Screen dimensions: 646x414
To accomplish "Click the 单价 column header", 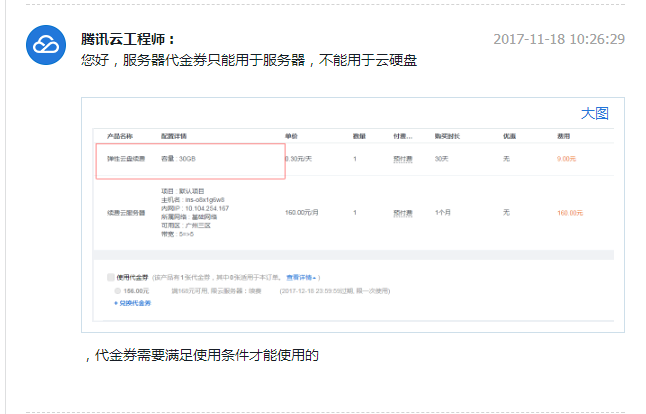I will [291, 136].
